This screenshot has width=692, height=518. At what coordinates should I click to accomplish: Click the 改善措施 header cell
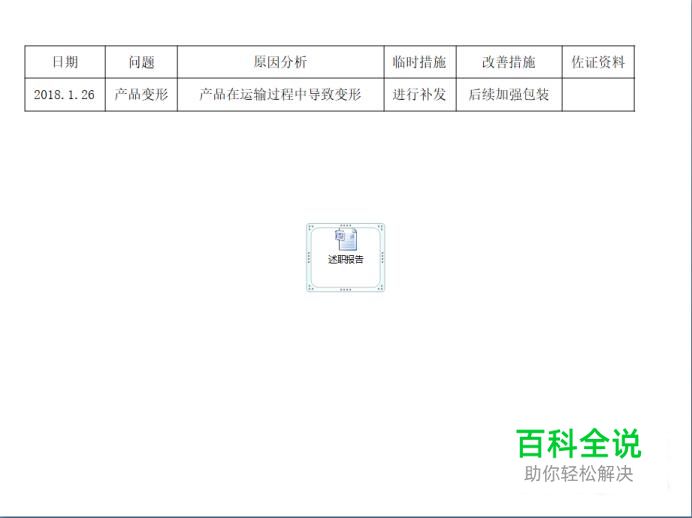coord(509,62)
